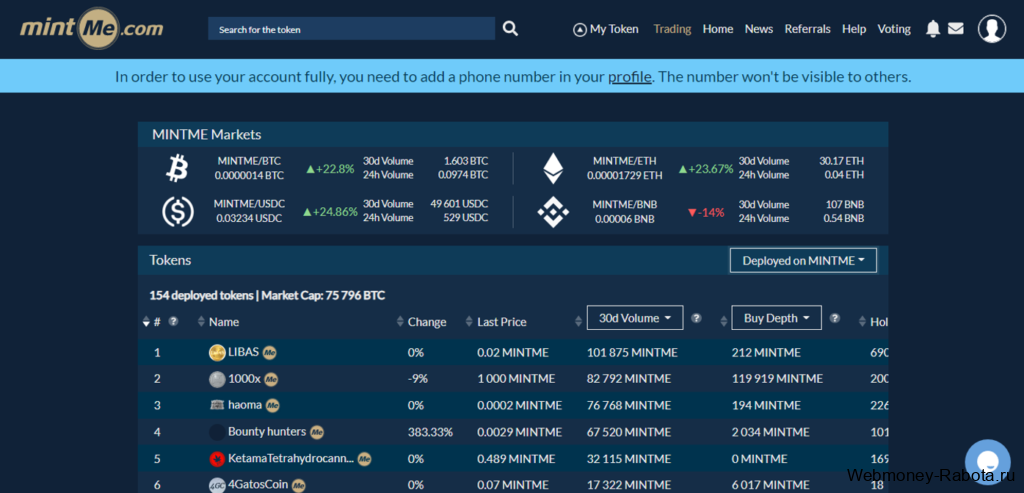Click the 383.33% change cell

point(430,432)
